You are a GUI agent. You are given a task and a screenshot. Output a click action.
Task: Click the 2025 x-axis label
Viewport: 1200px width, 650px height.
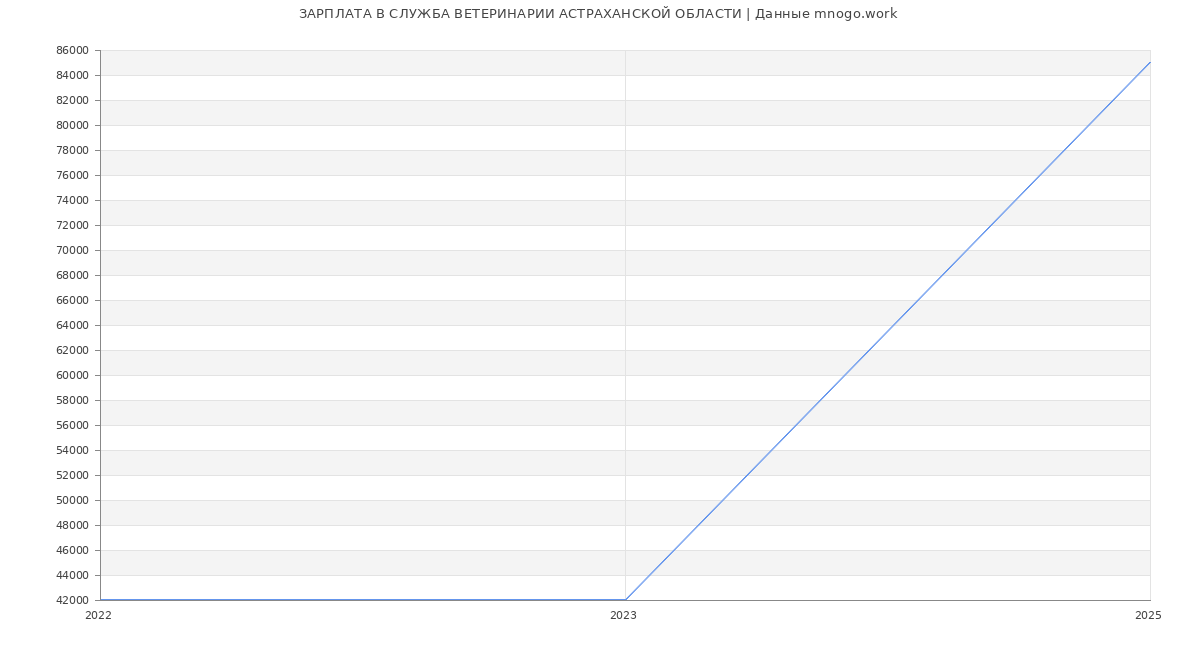[x=1148, y=616]
